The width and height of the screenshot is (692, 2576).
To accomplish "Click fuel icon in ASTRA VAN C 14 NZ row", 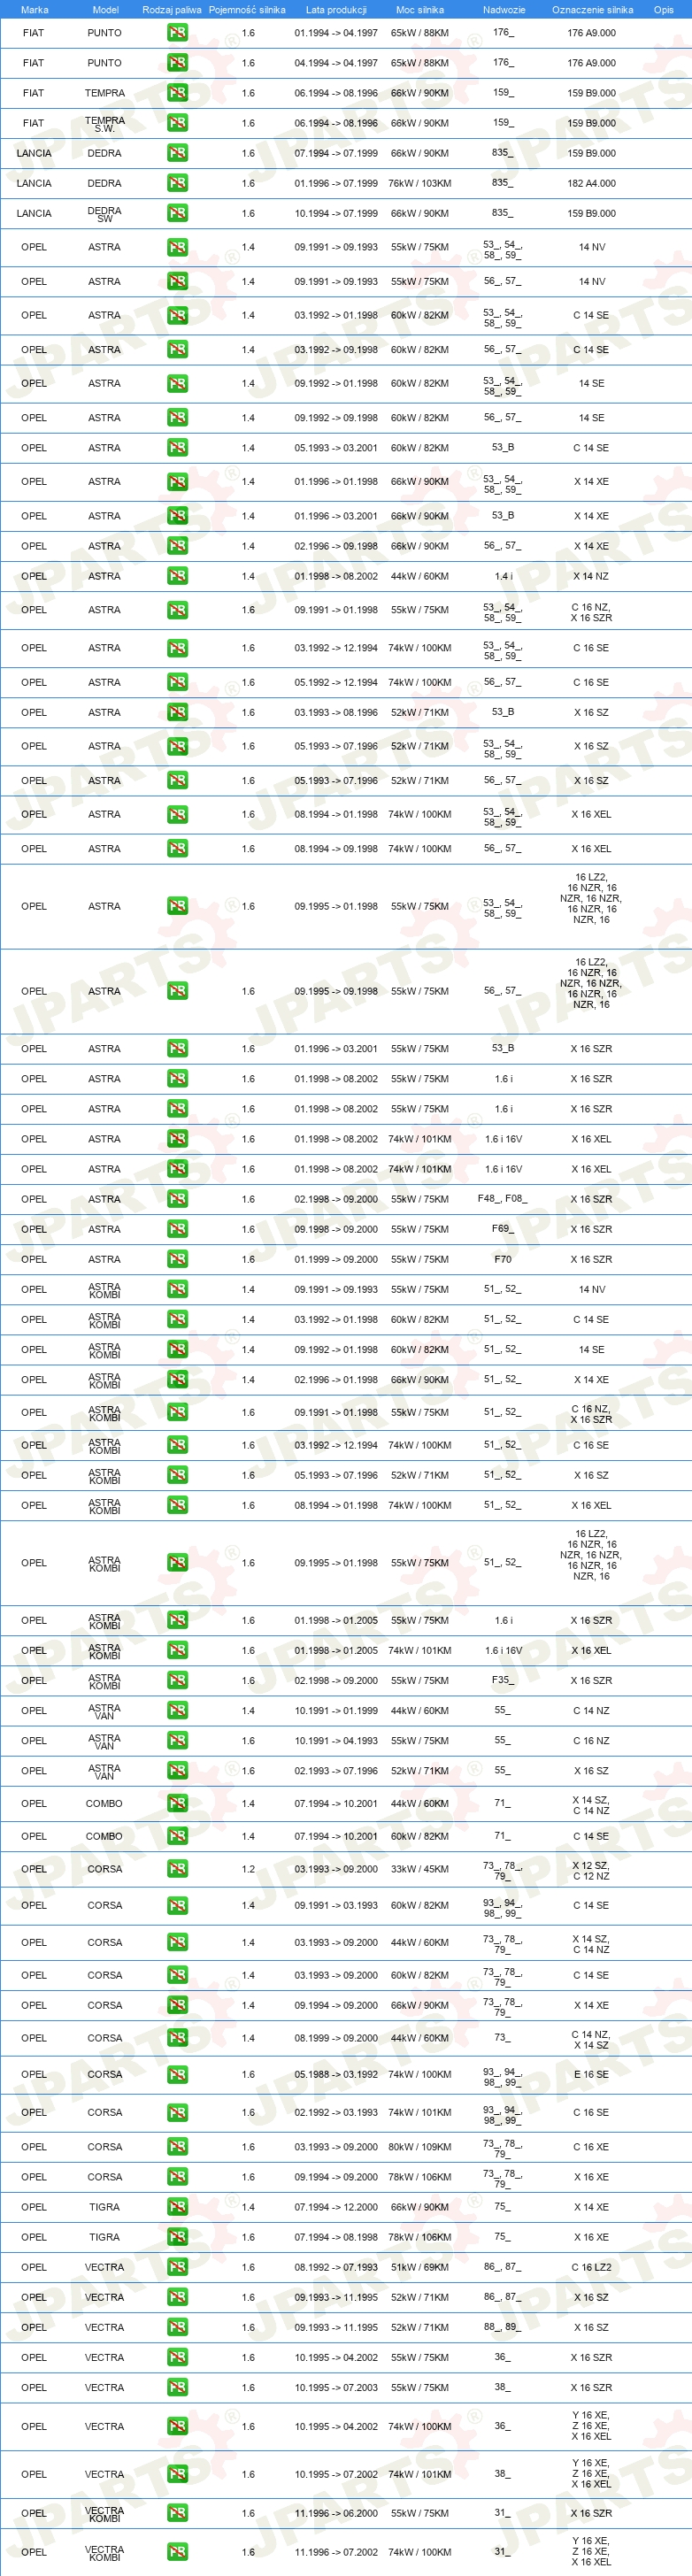I will pos(177,1710).
